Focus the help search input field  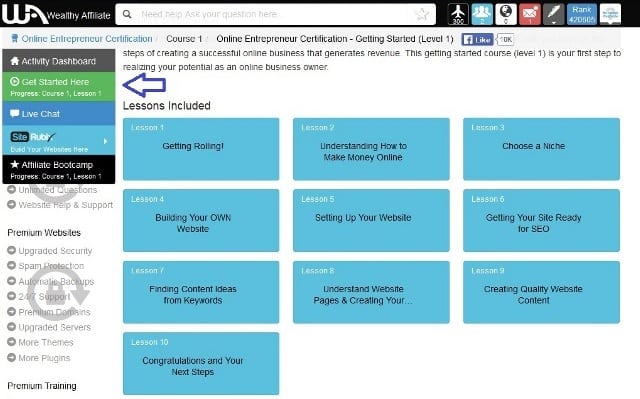[x=276, y=14]
